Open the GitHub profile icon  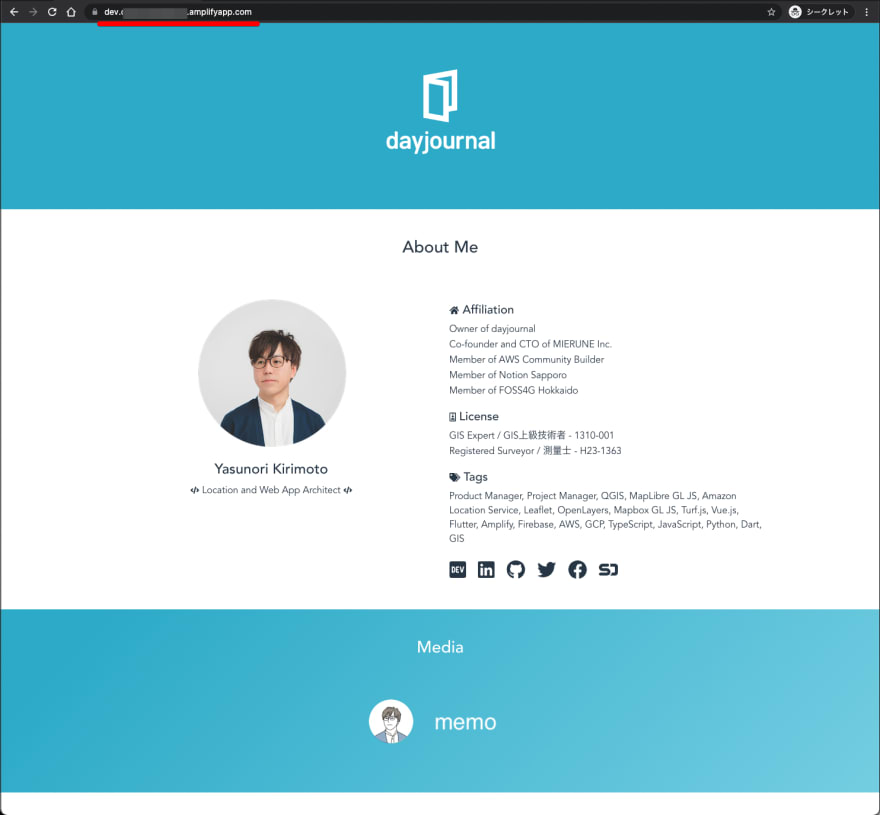coord(516,570)
